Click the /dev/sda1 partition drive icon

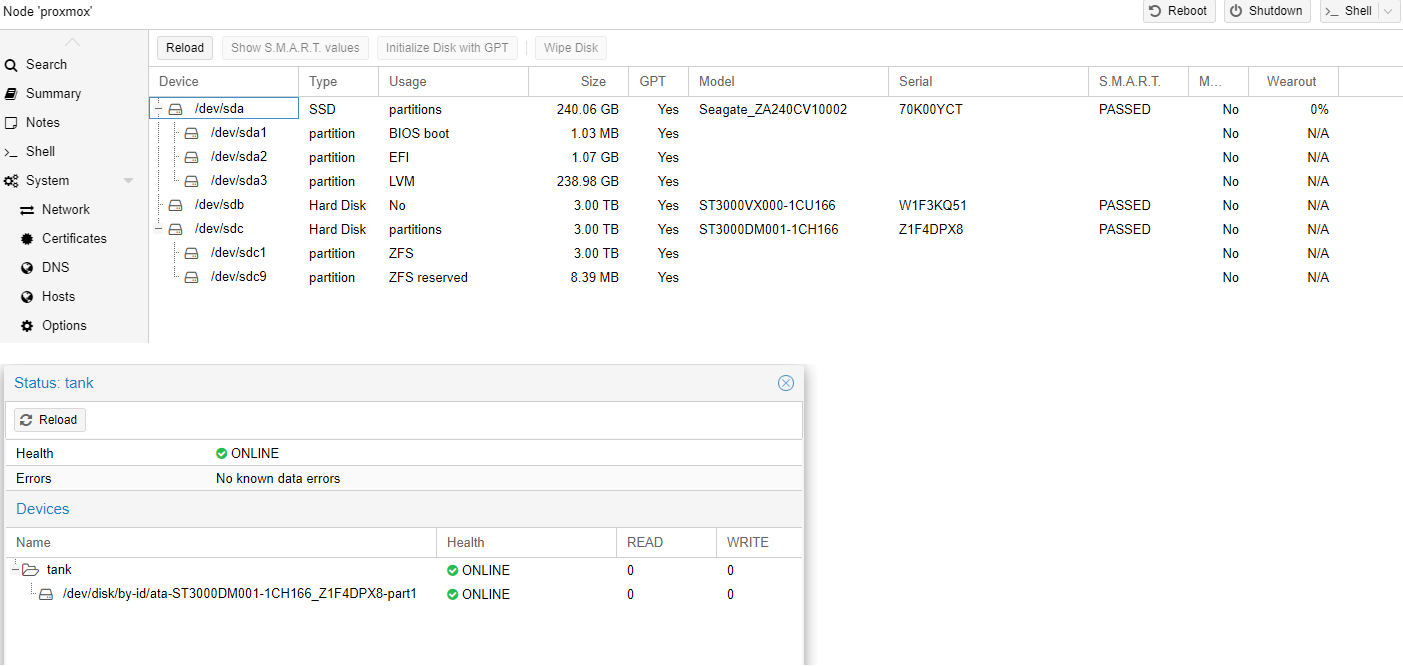pyautogui.click(x=191, y=133)
